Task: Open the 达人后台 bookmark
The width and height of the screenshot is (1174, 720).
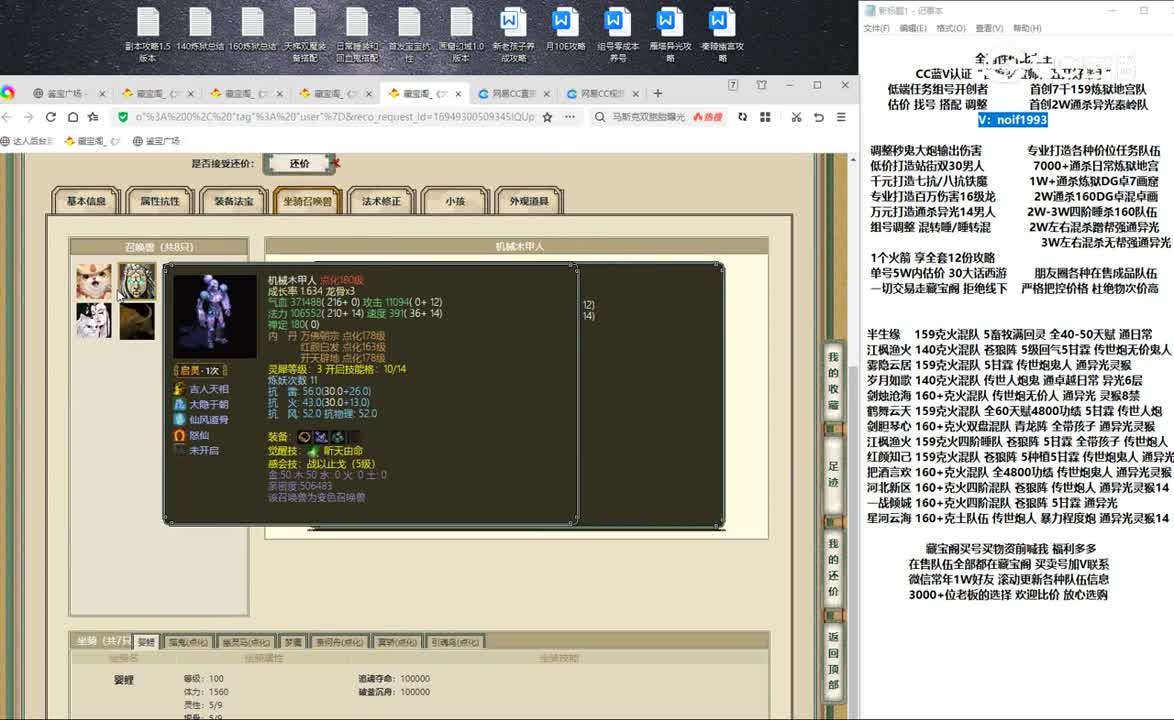Action: [x=27, y=141]
